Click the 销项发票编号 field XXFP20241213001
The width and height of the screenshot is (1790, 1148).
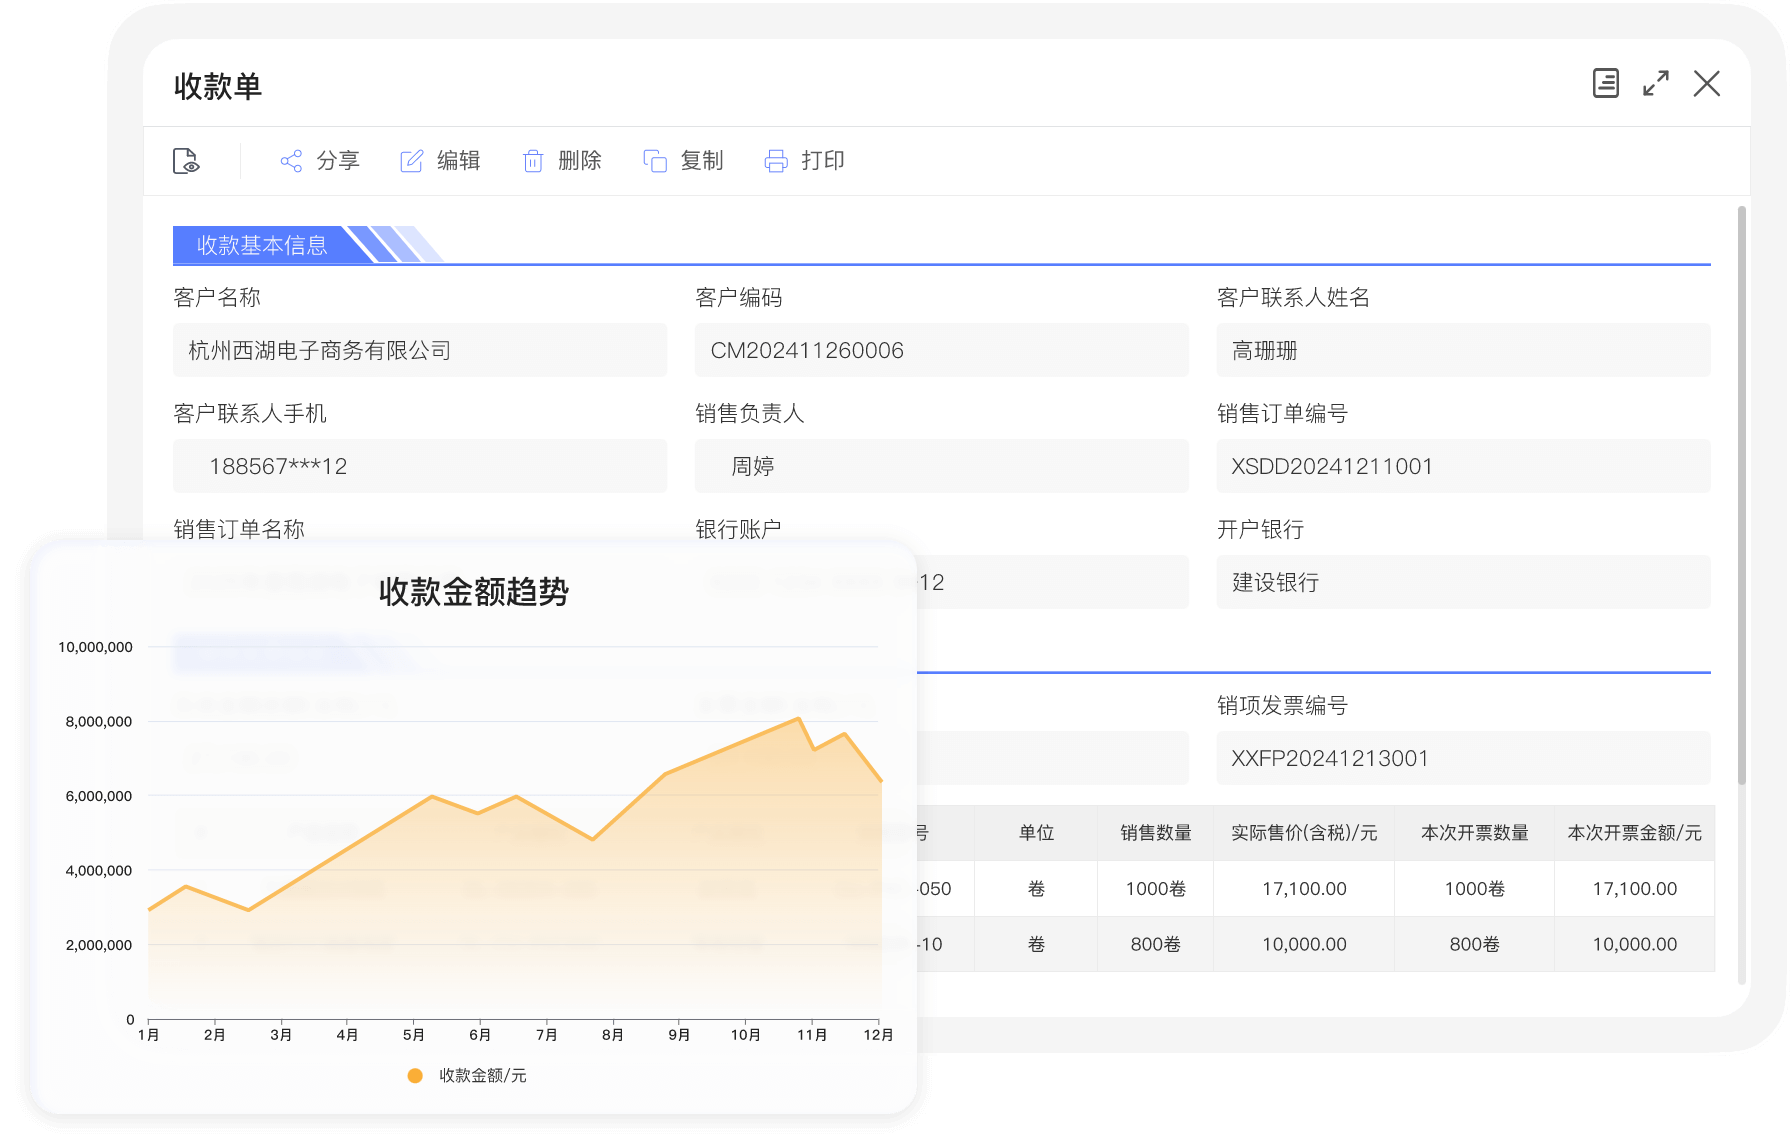(1464, 758)
